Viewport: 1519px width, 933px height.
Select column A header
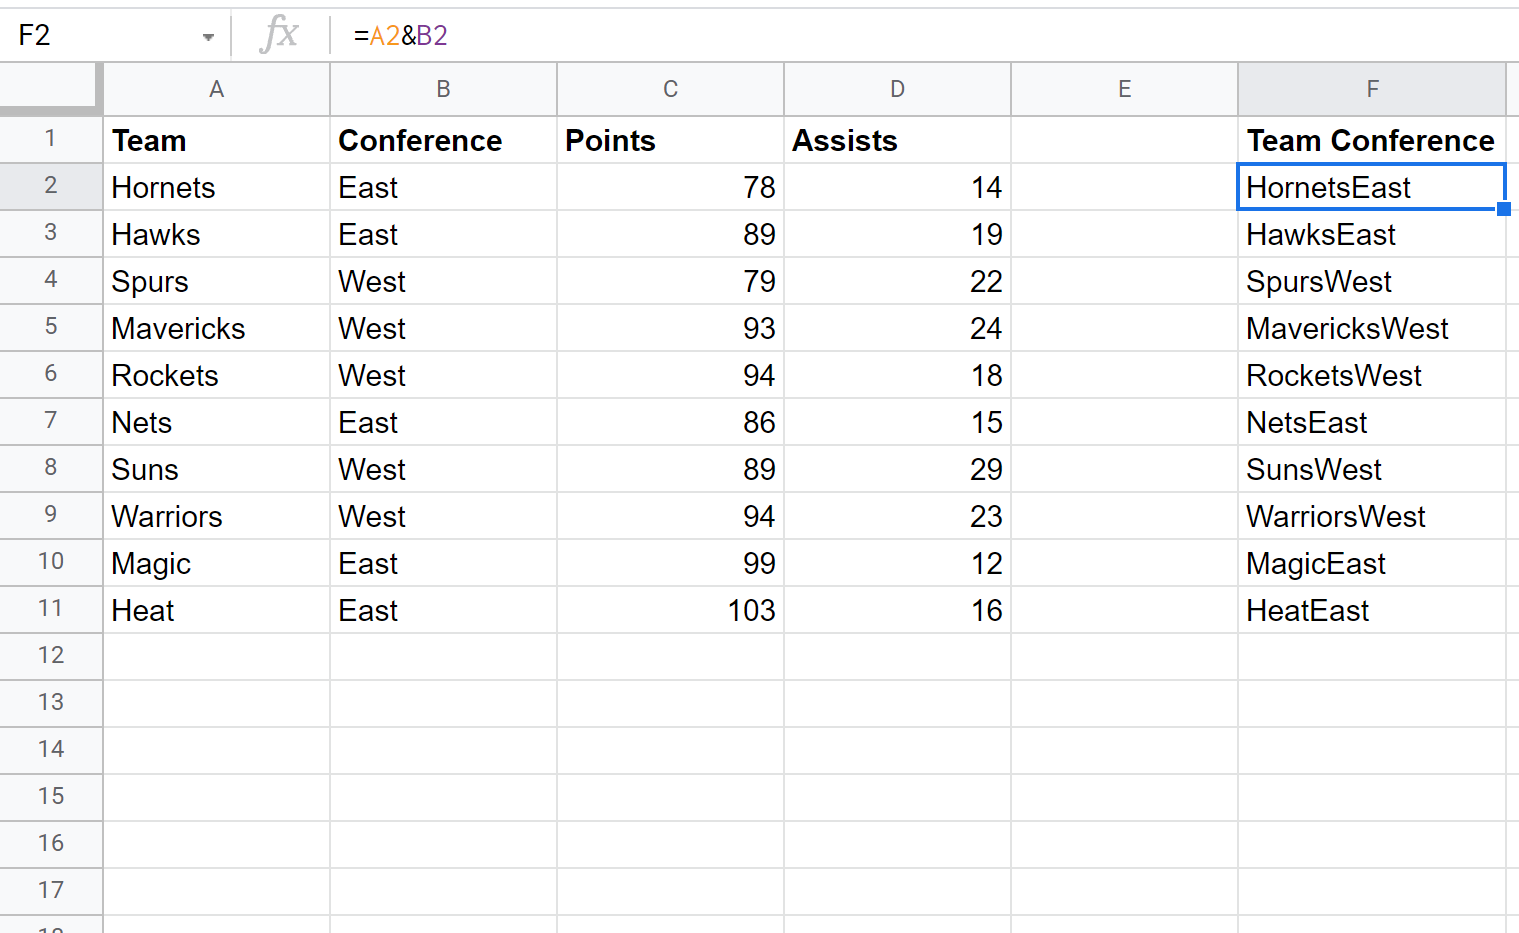point(216,89)
